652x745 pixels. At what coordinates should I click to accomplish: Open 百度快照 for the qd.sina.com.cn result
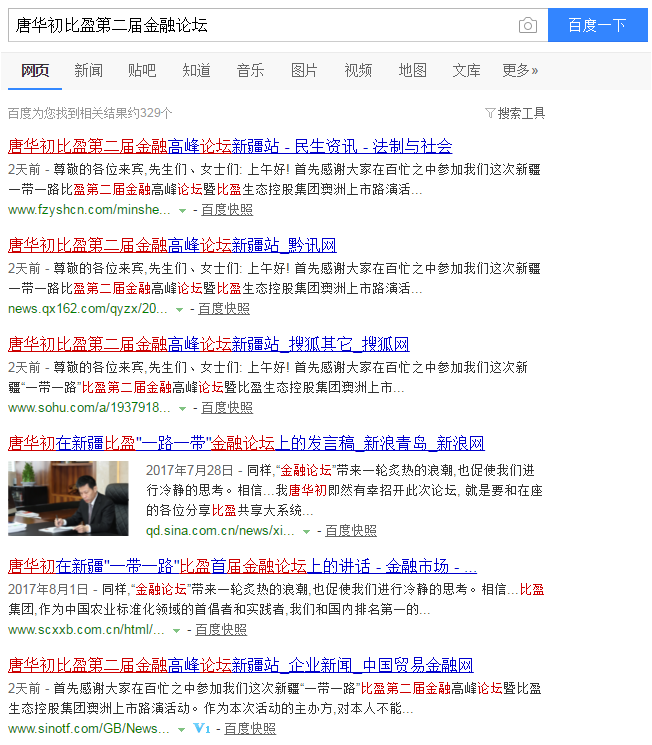pyautogui.click(x=351, y=531)
